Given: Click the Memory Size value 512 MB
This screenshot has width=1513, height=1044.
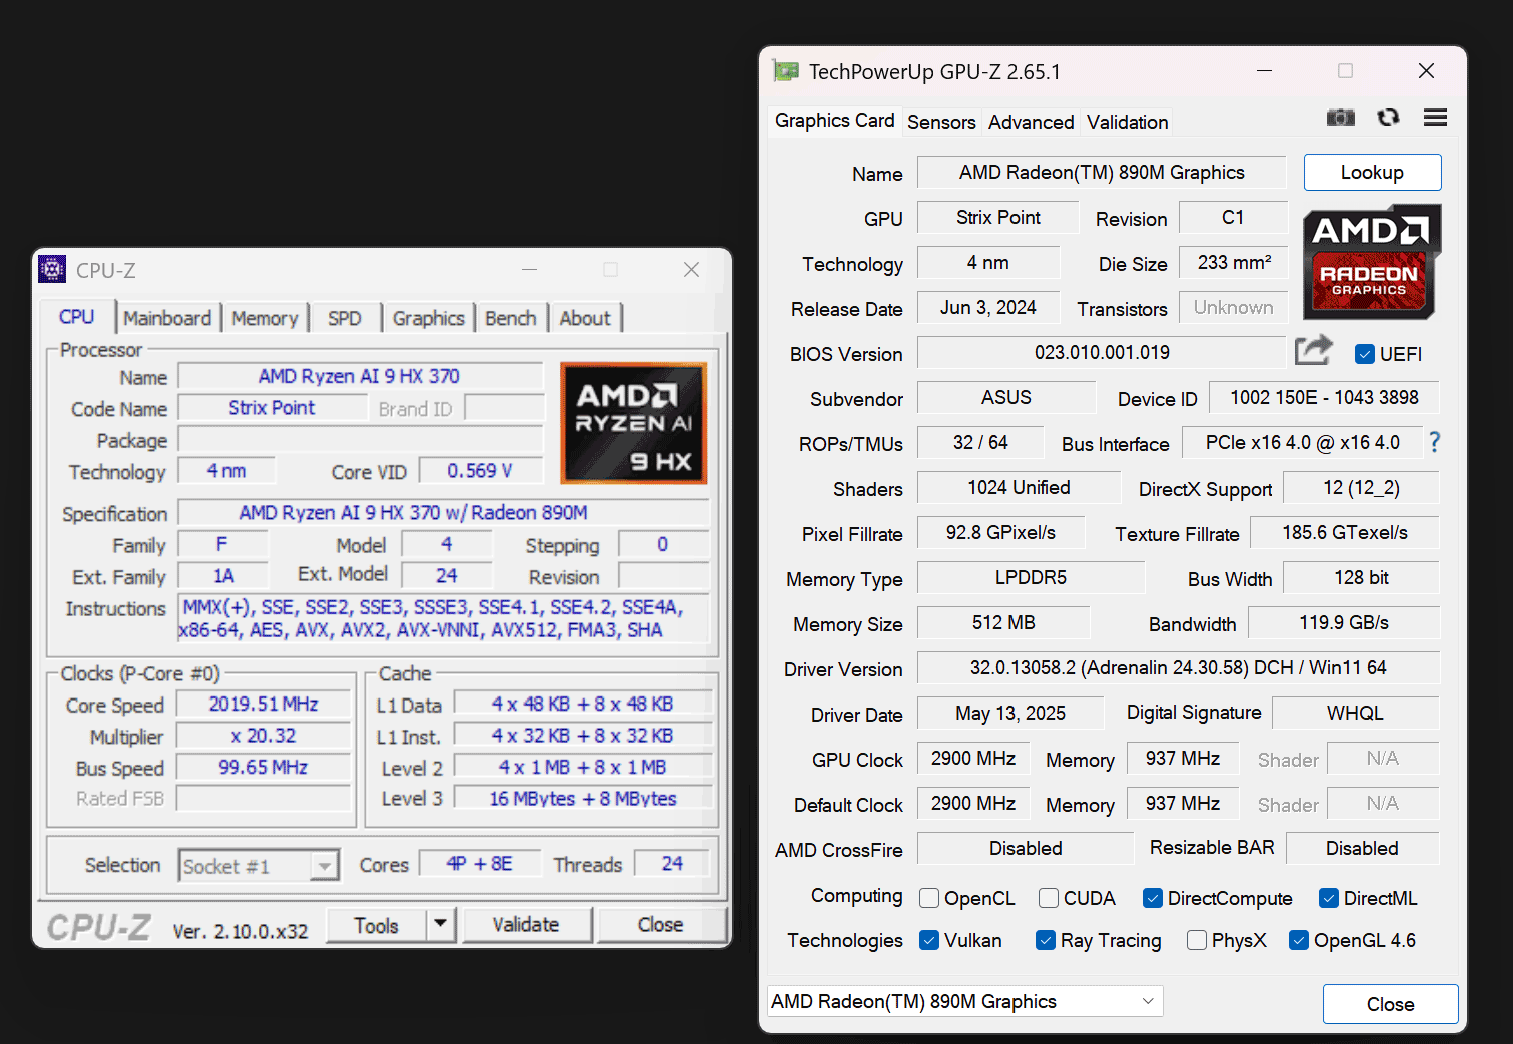Looking at the screenshot, I should pyautogui.click(x=1004, y=622).
